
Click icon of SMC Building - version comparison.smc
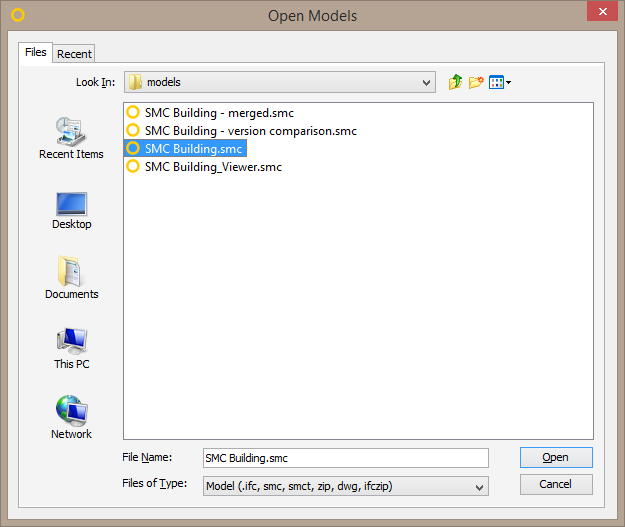133,130
